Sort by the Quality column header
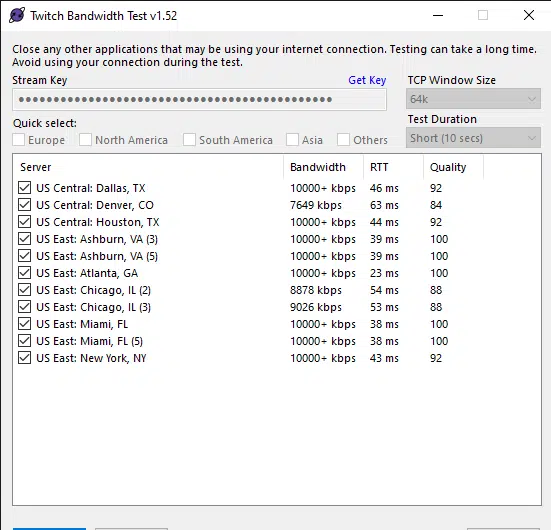This screenshot has height=530, width=551. click(454, 167)
